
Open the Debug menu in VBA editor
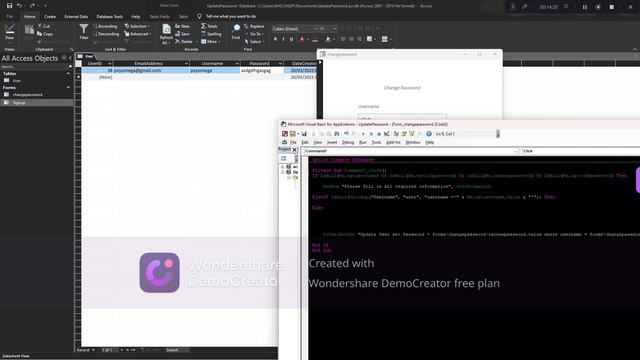(348, 142)
